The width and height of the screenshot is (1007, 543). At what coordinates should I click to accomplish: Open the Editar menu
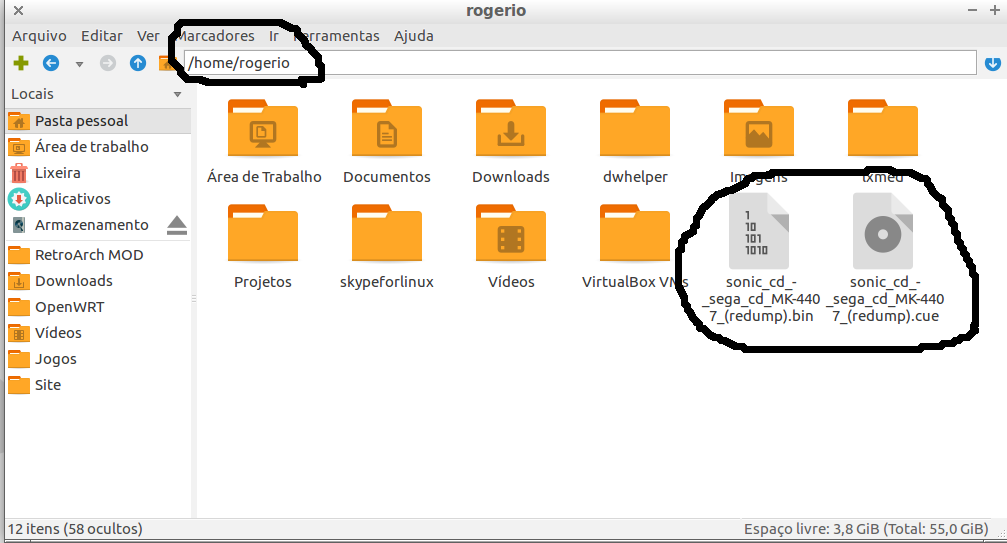pyautogui.click(x=101, y=36)
